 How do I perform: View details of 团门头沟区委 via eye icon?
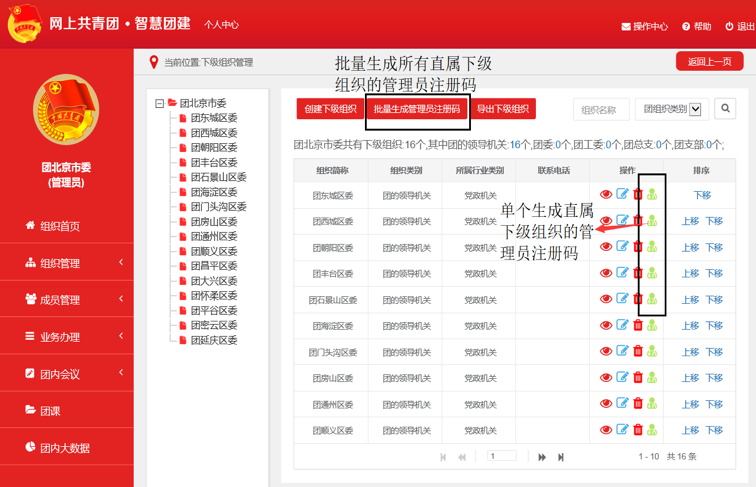[x=606, y=352]
